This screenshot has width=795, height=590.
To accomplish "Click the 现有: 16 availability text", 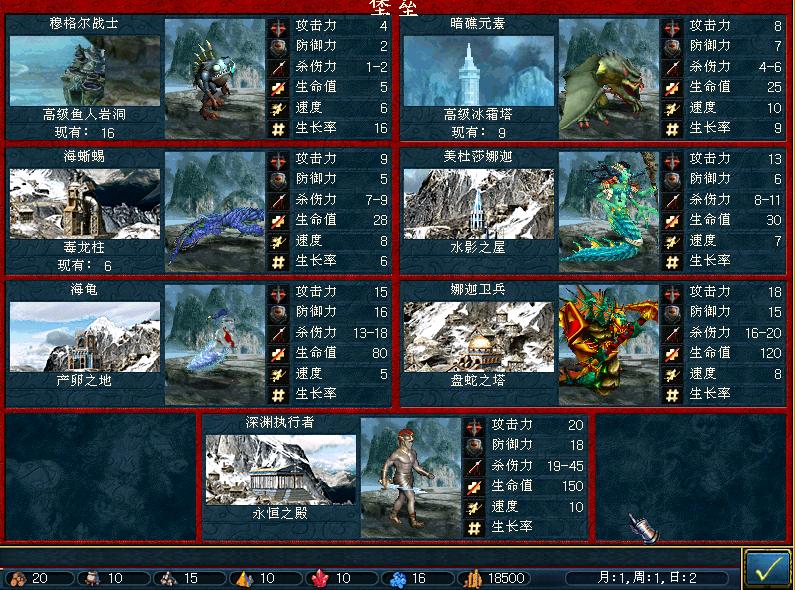I will tap(85, 133).
